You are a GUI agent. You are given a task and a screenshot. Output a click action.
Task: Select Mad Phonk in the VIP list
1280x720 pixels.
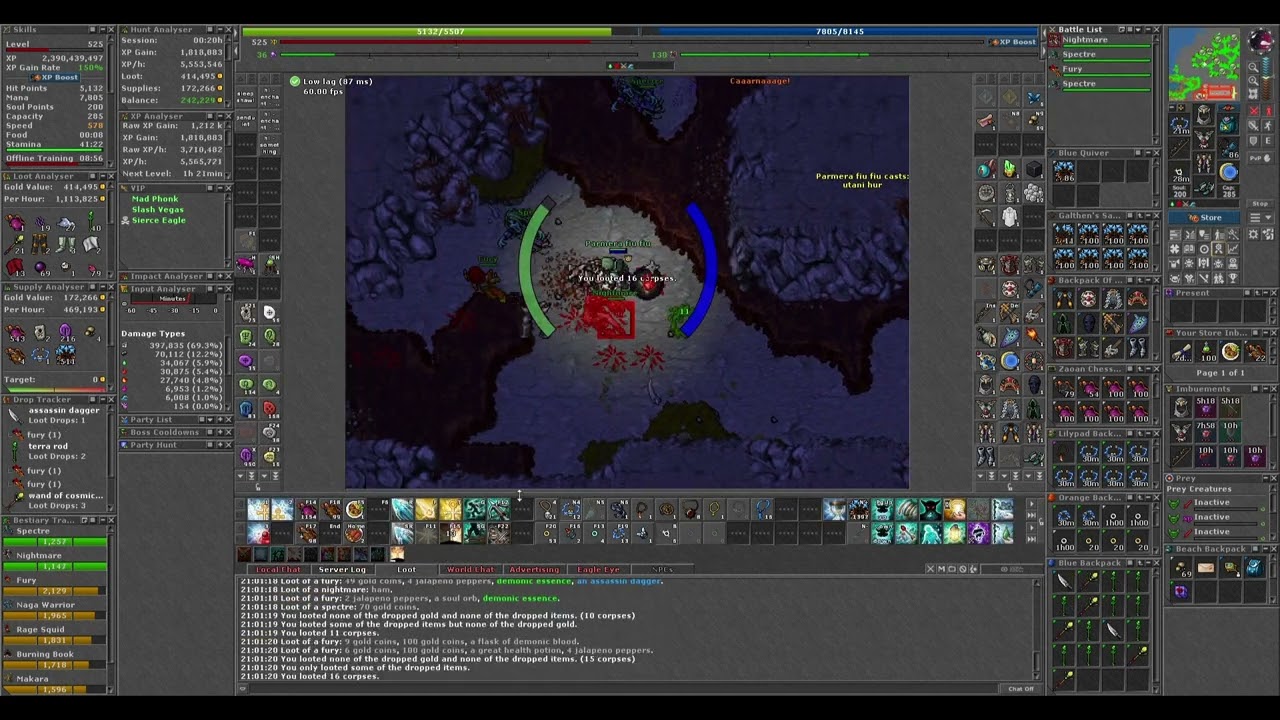coord(155,199)
